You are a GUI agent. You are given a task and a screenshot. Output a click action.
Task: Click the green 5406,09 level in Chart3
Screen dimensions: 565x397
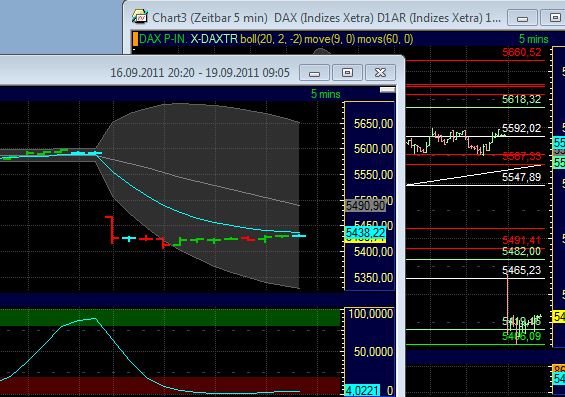[522, 336]
